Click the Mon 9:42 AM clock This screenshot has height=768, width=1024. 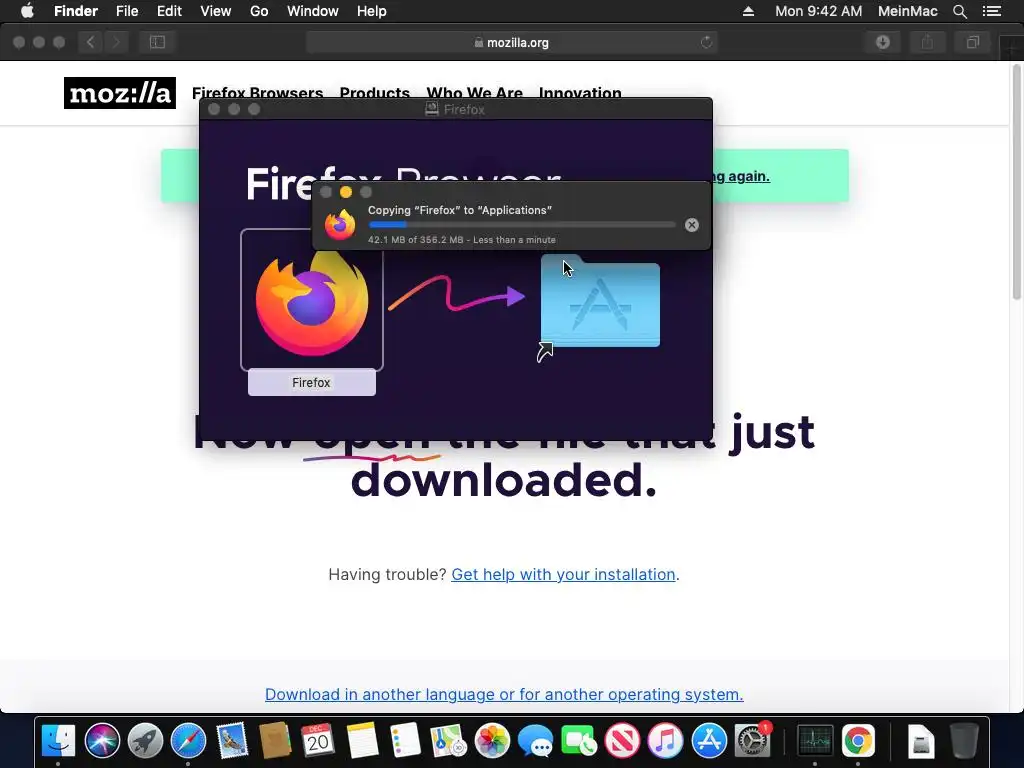(x=818, y=11)
